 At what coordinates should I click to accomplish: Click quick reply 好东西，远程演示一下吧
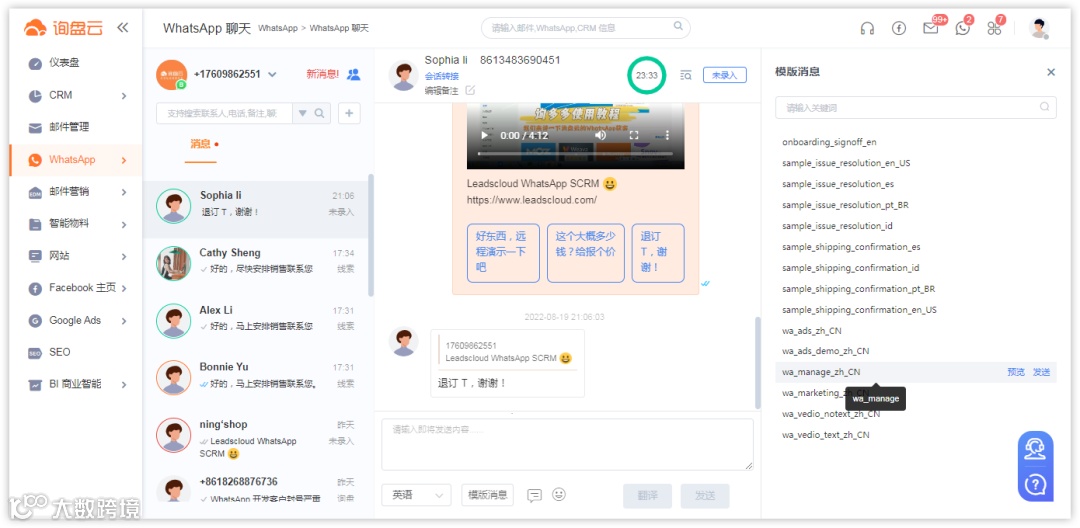point(503,253)
